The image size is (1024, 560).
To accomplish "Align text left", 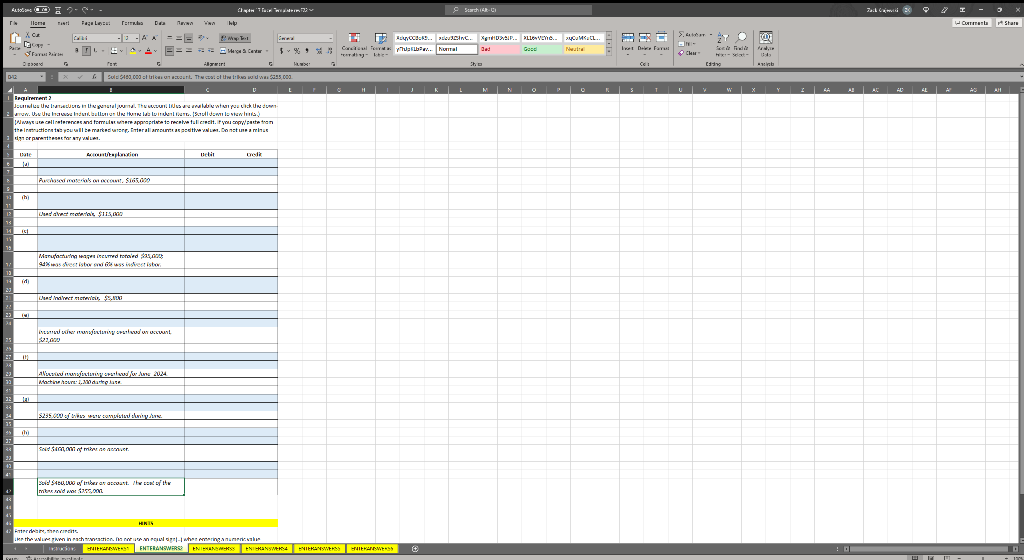I will 169,51.
